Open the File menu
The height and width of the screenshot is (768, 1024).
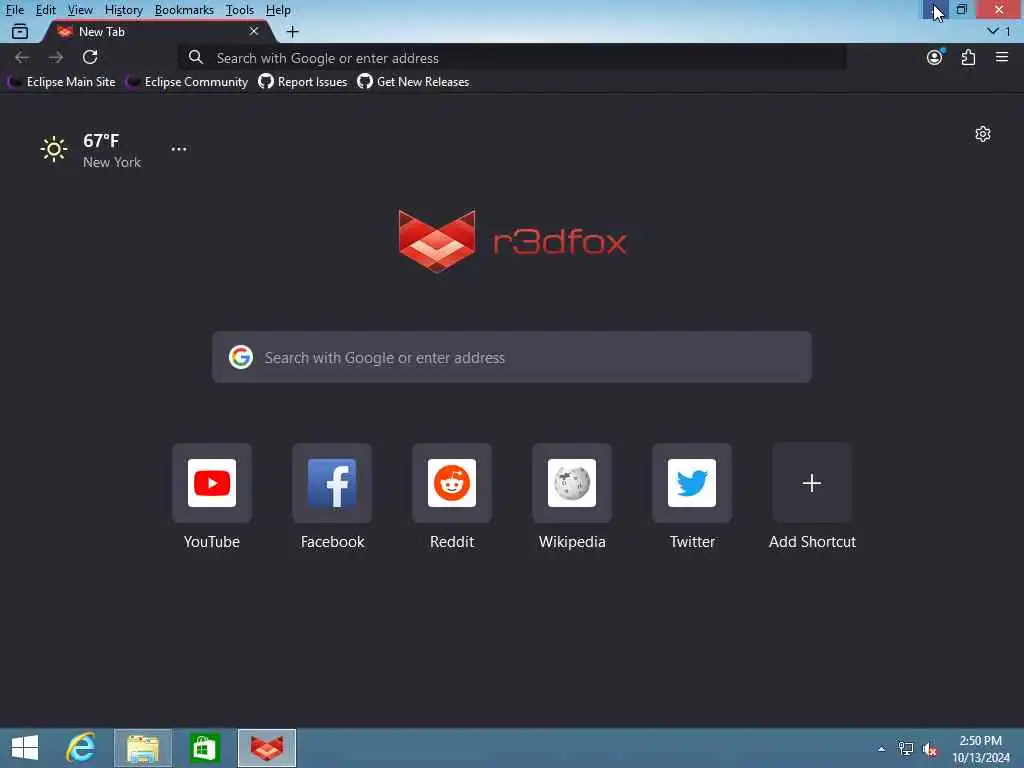14,10
